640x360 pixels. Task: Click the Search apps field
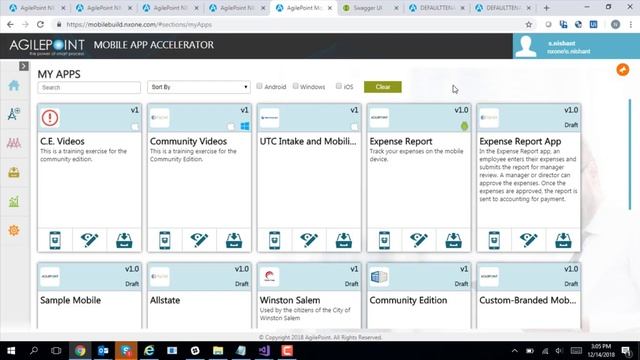point(89,87)
